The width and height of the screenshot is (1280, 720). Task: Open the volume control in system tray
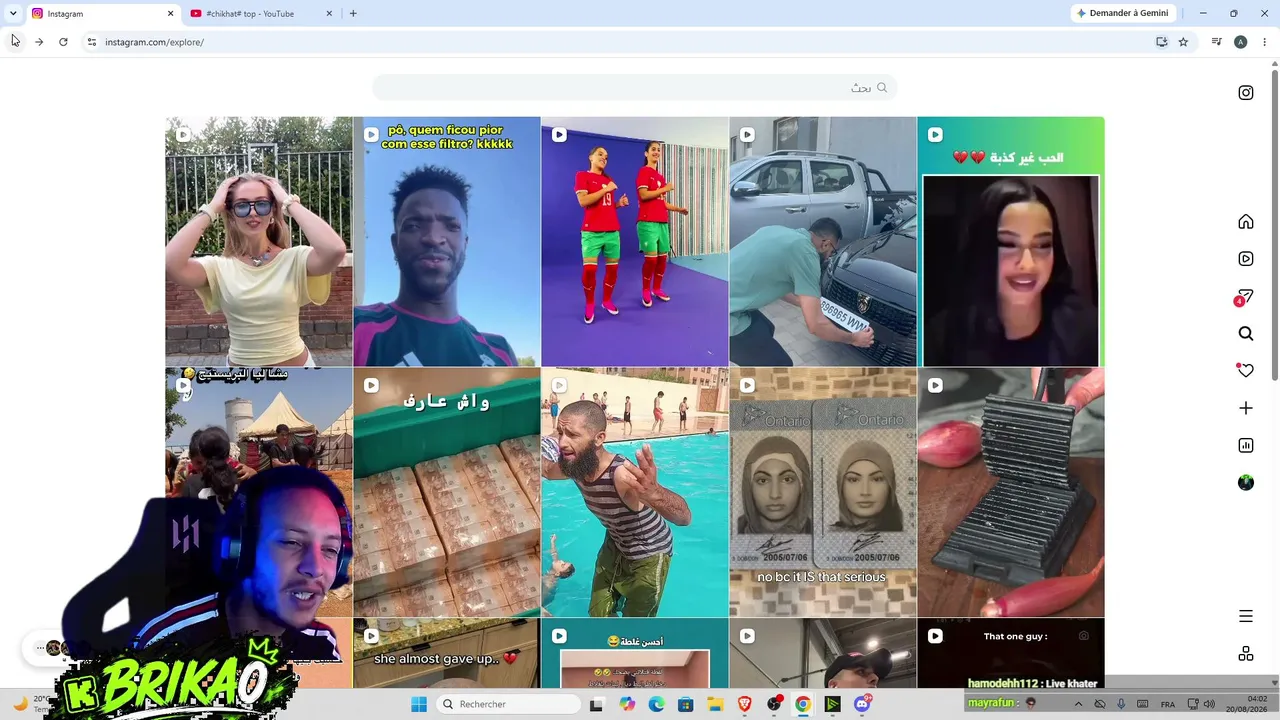click(1210, 704)
